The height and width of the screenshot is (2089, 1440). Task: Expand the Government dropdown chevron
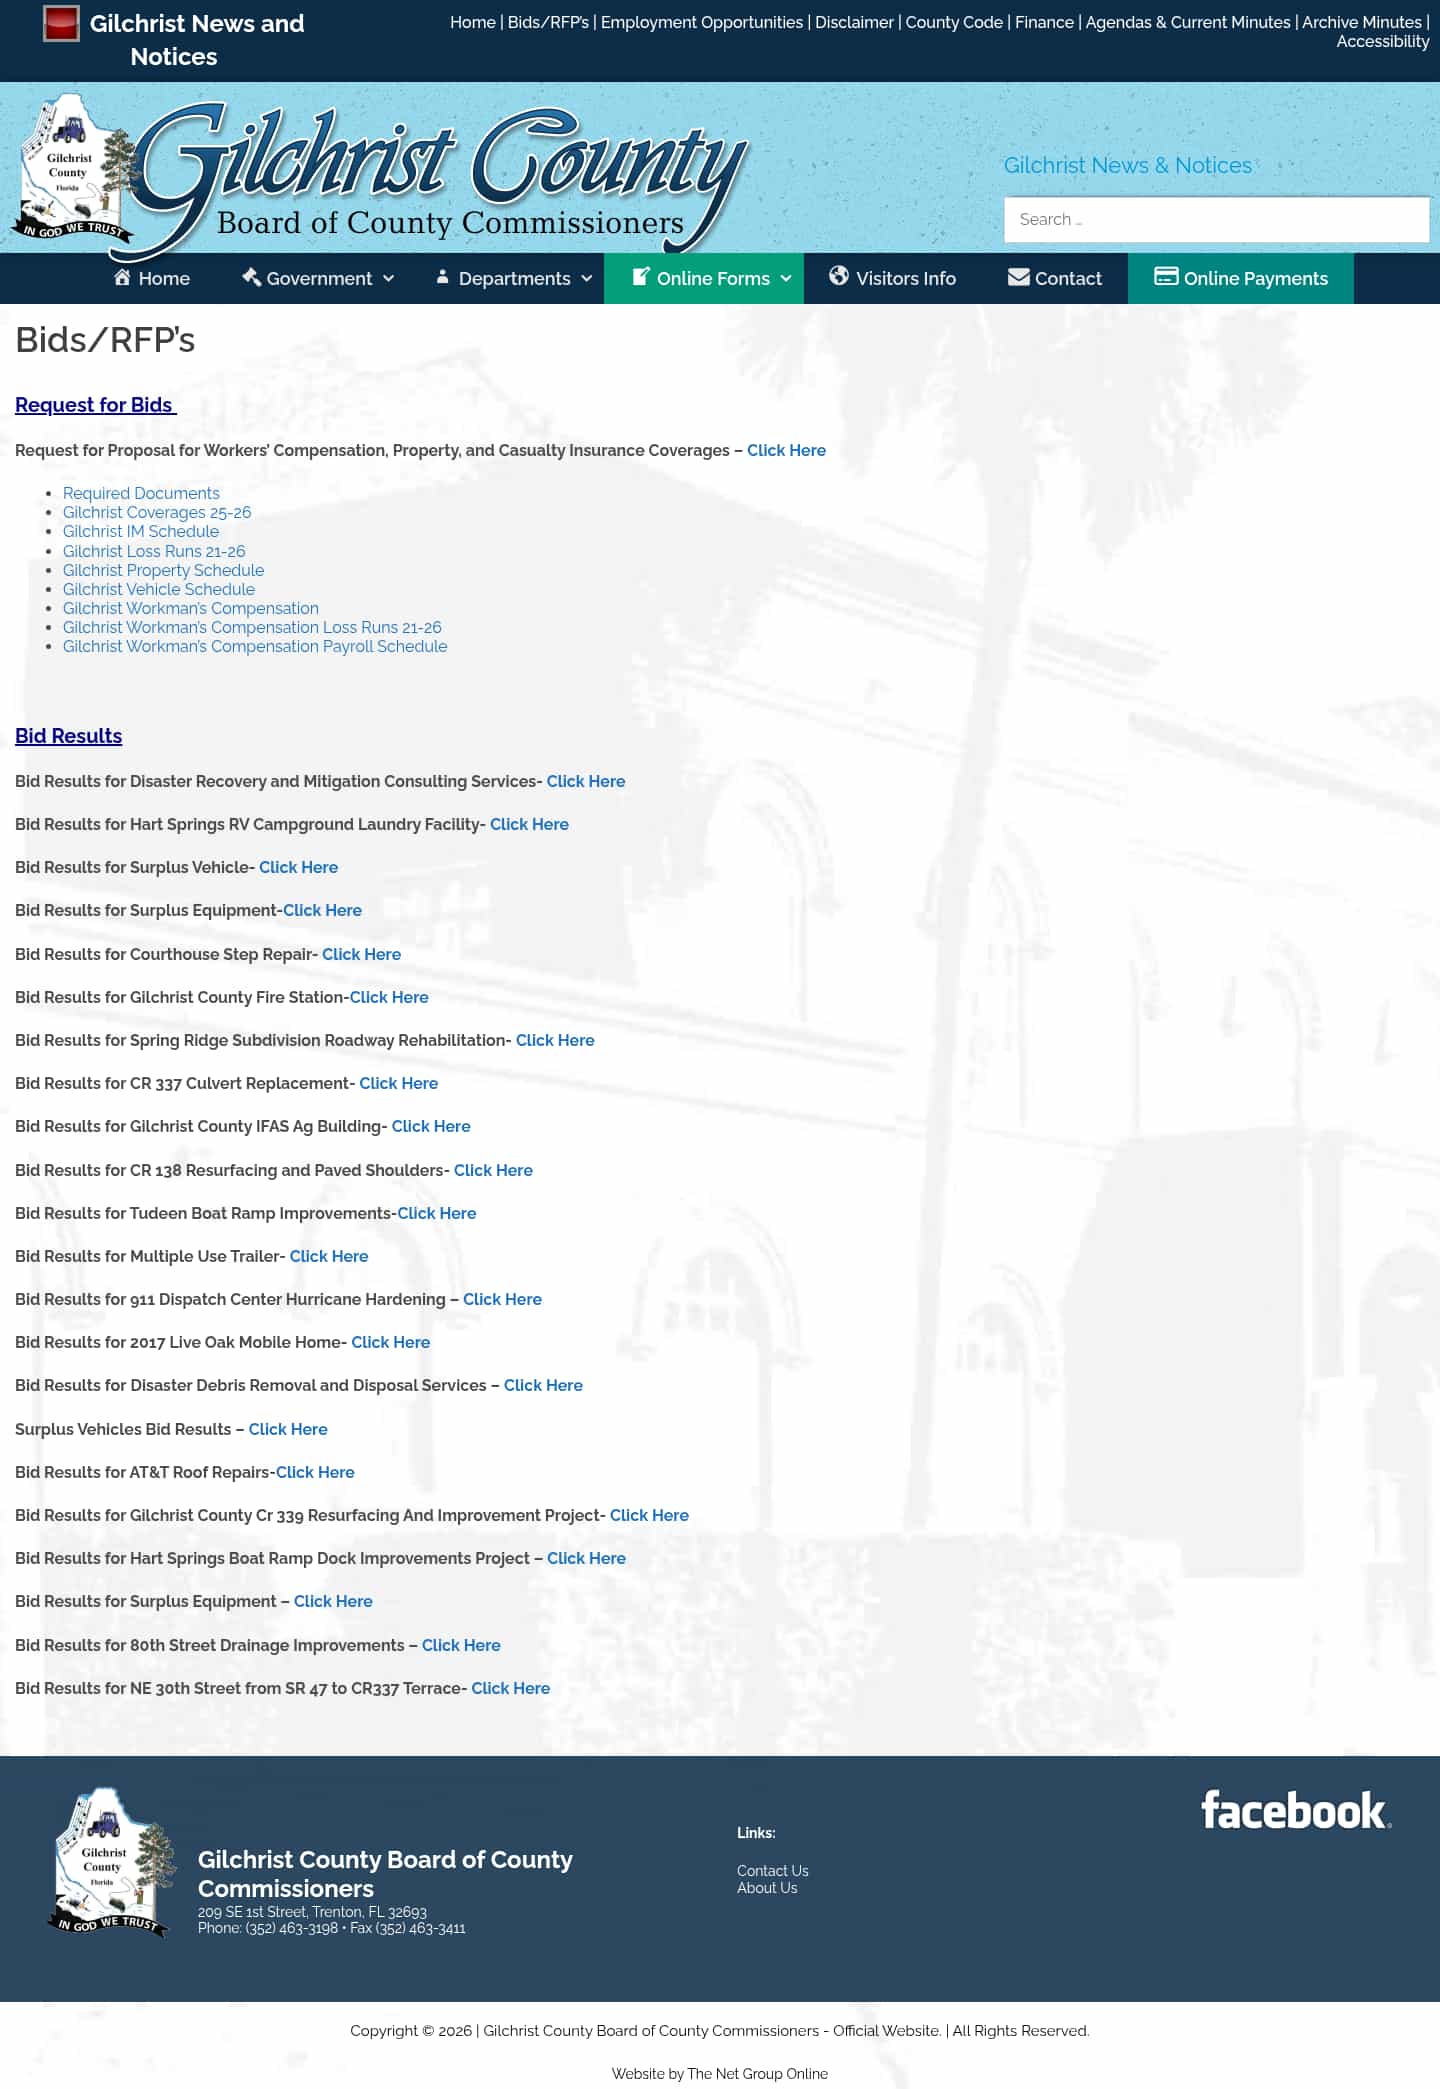(388, 279)
